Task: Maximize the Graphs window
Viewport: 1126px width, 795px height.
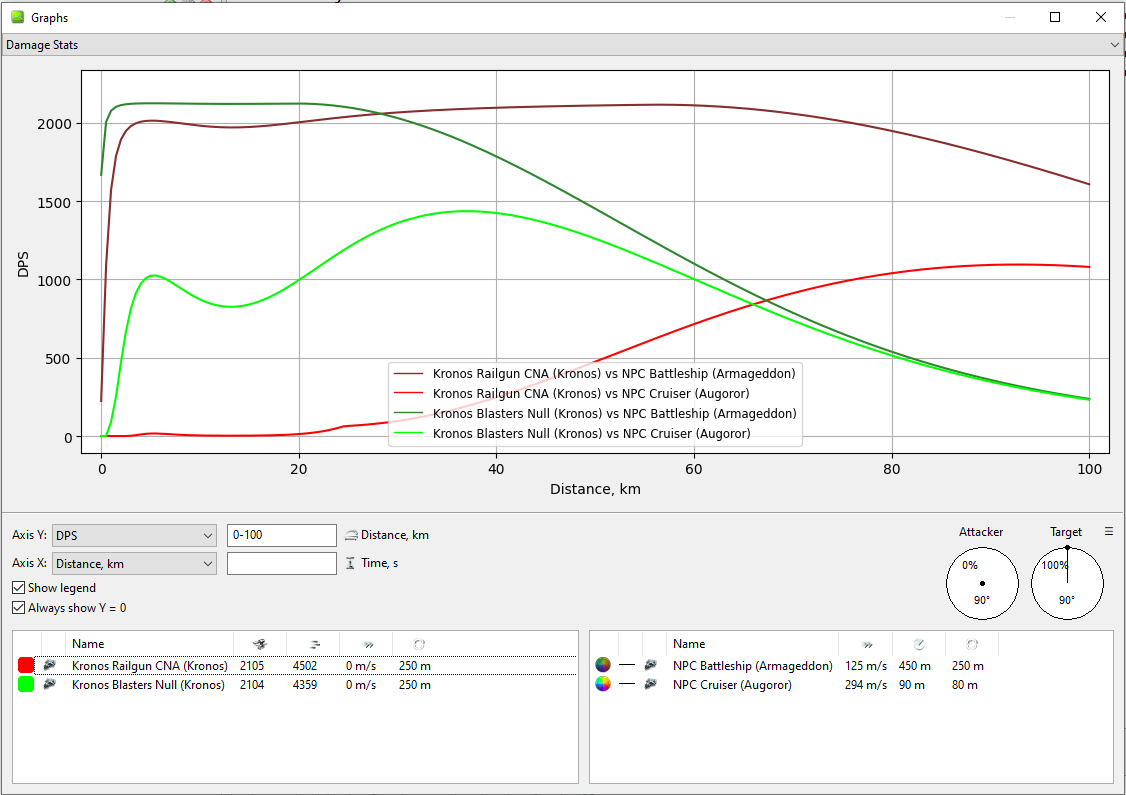Action: (x=1055, y=17)
